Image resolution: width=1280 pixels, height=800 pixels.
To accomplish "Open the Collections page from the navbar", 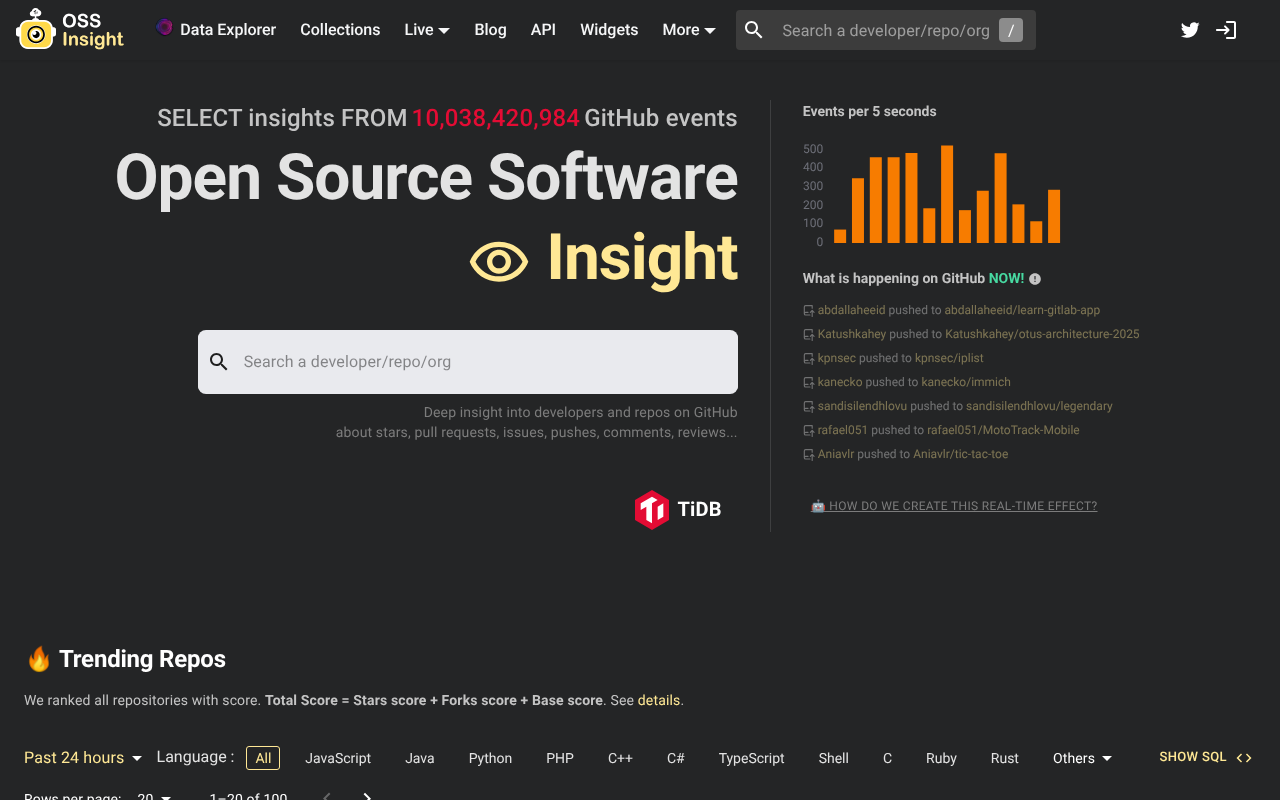I will point(340,30).
